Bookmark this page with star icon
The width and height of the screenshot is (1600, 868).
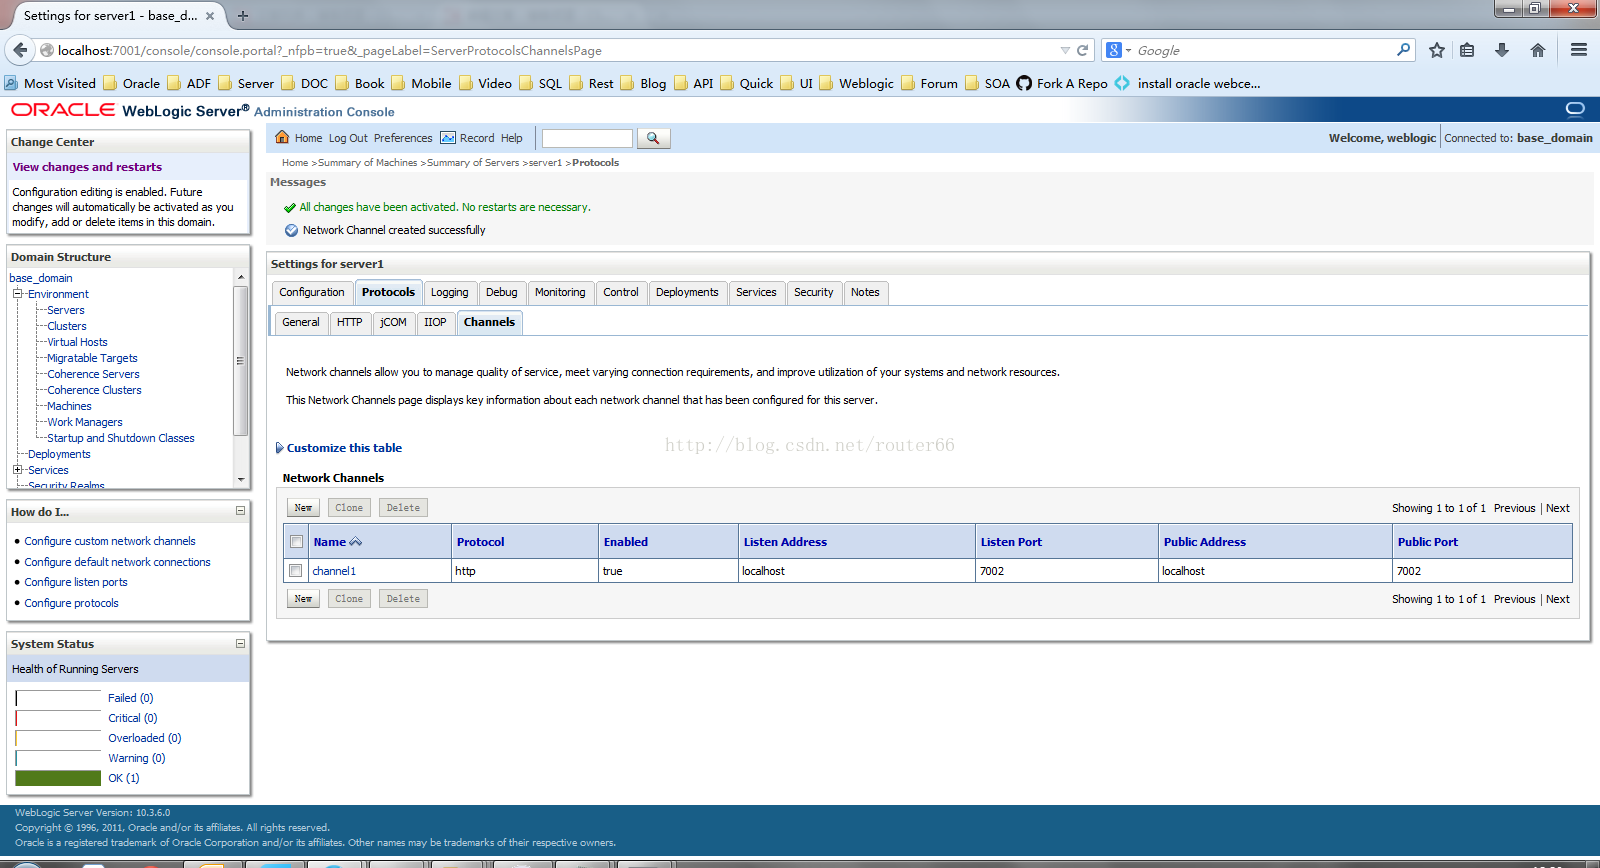[x=1437, y=50]
